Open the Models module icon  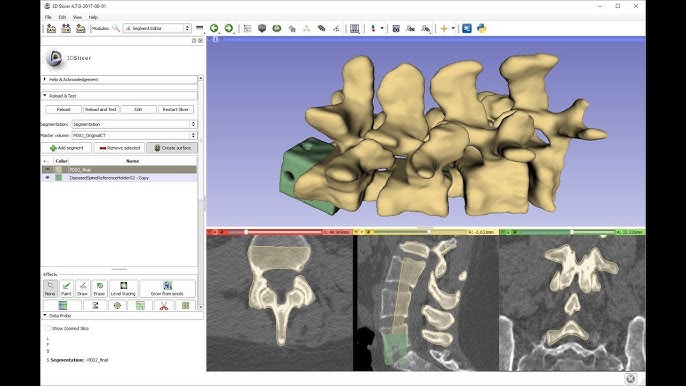pos(276,28)
